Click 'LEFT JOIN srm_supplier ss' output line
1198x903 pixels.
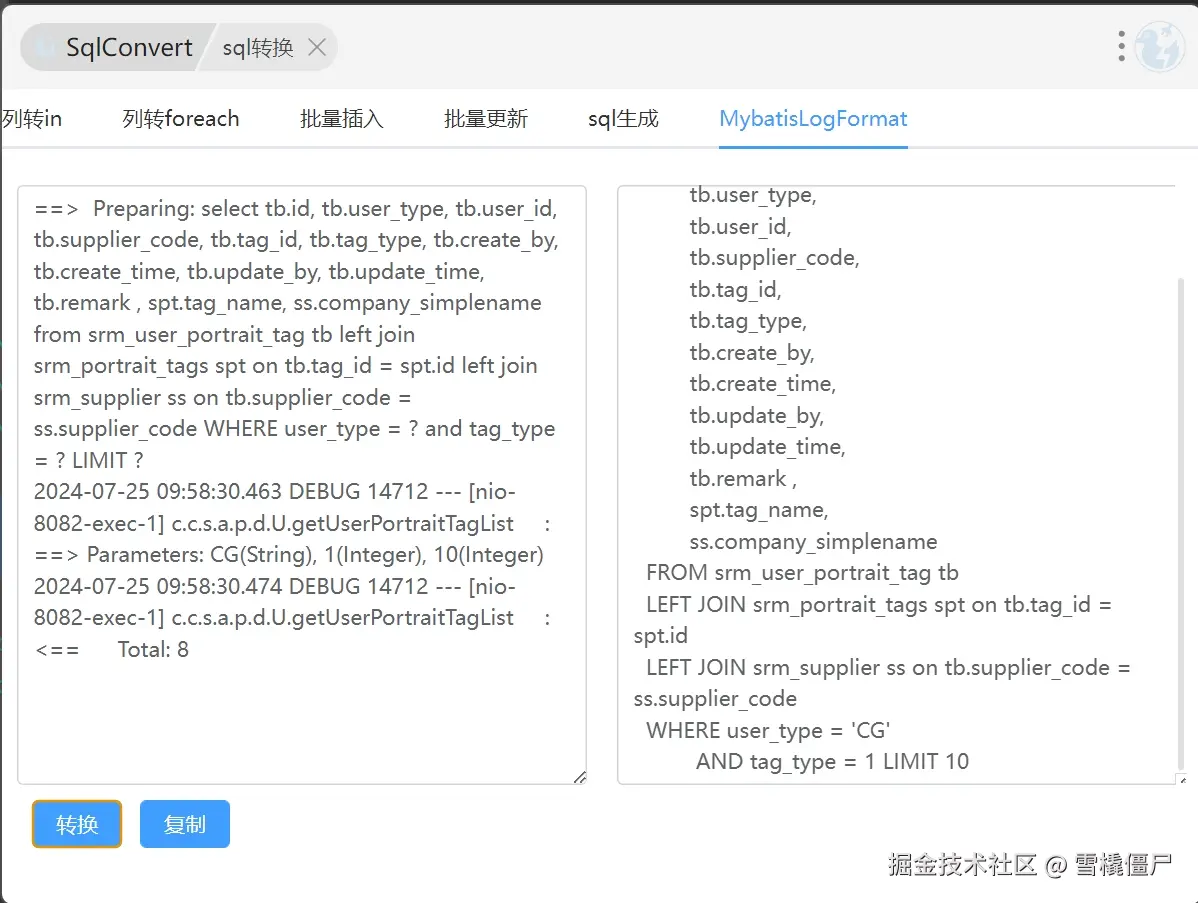pos(888,668)
